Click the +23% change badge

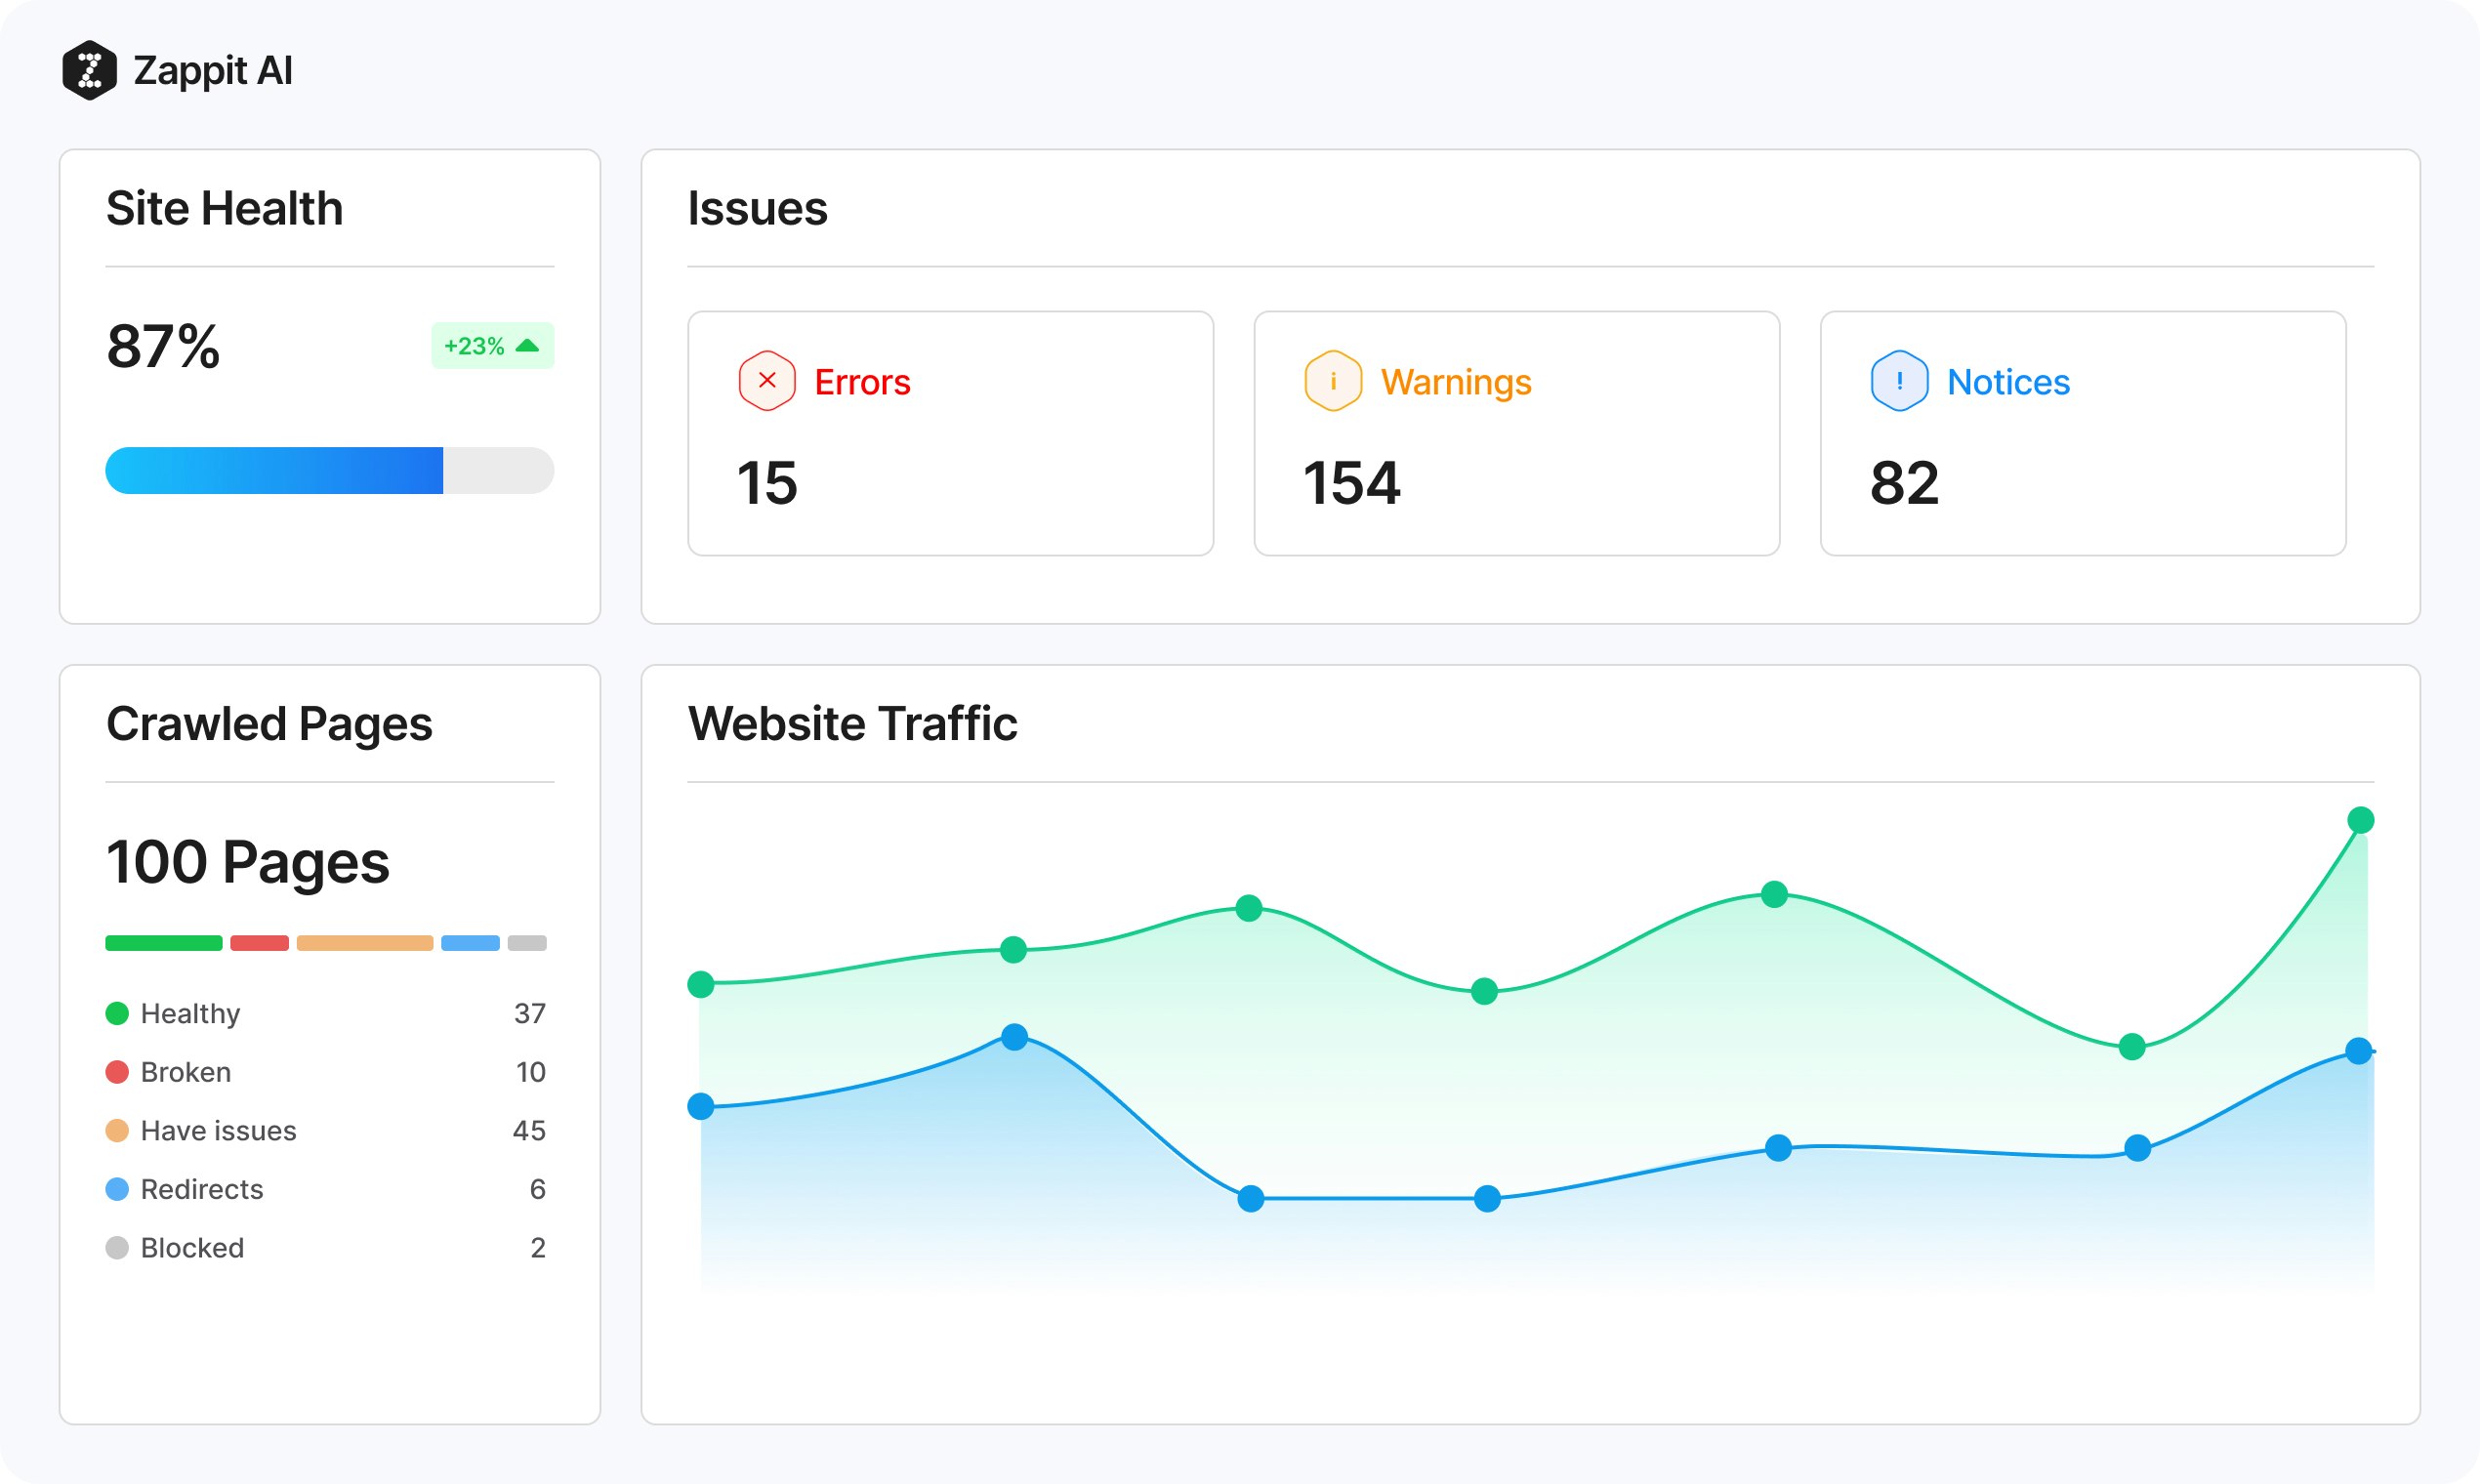[x=491, y=346]
